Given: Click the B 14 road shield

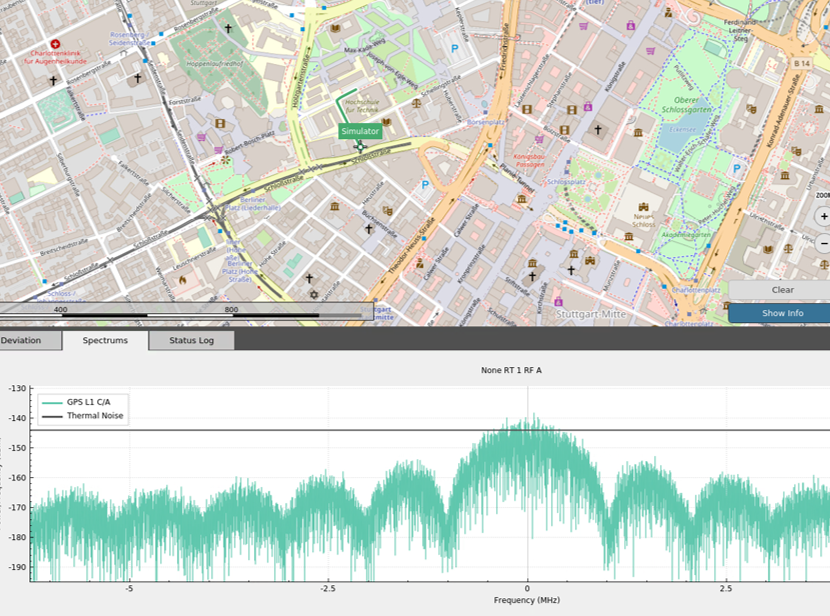Looking at the screenshot, I should click(802, 64).
